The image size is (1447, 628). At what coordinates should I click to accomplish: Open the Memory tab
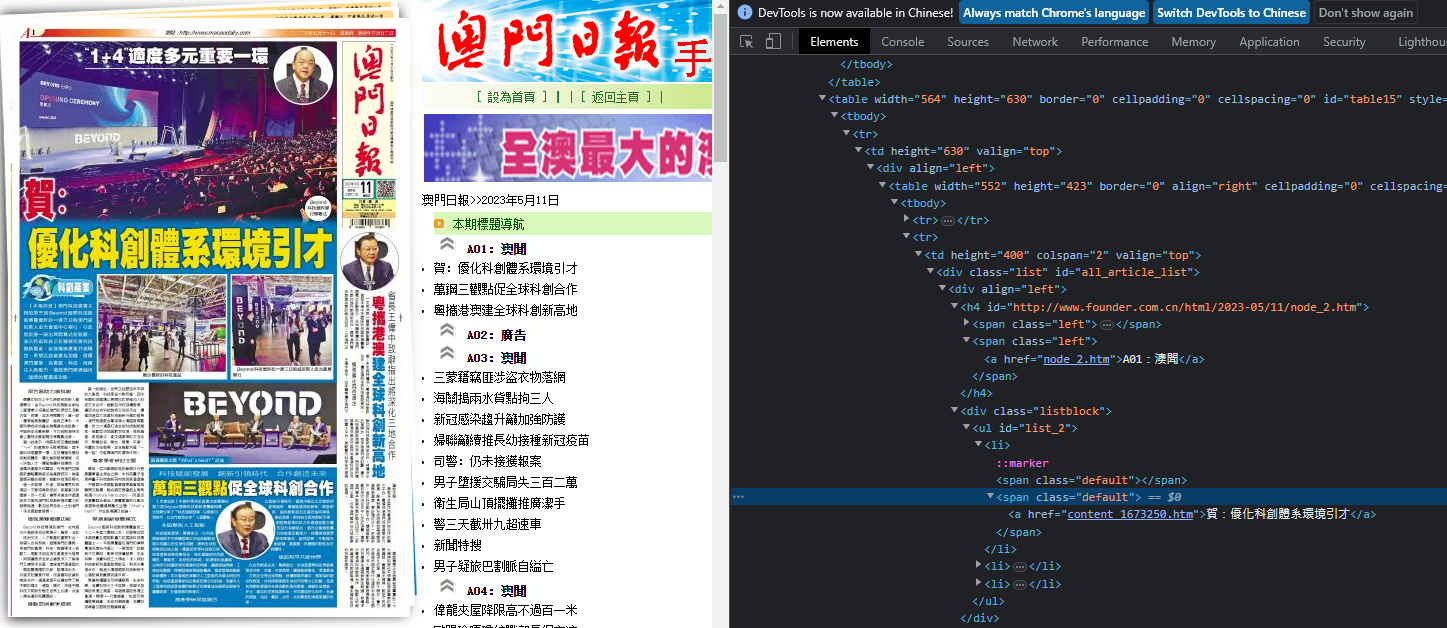coord(1193,42)
